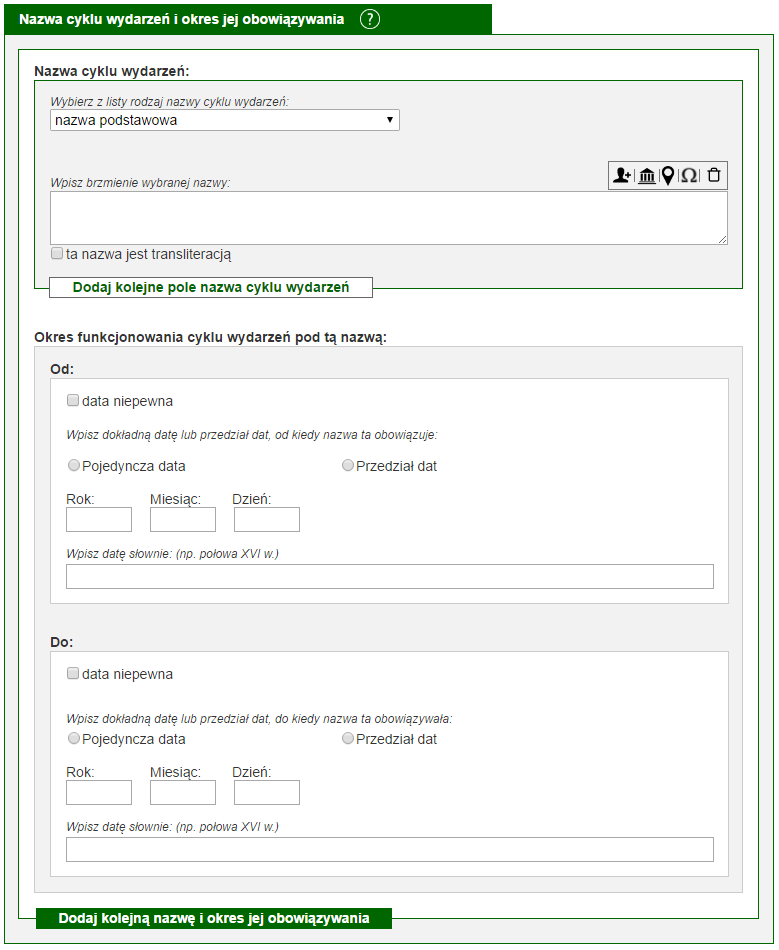Focus the 'Wpisz brzmienie wybranej nazwy' textarea
This screenshot has height=950, width=779.
click(x=389, y=218)
